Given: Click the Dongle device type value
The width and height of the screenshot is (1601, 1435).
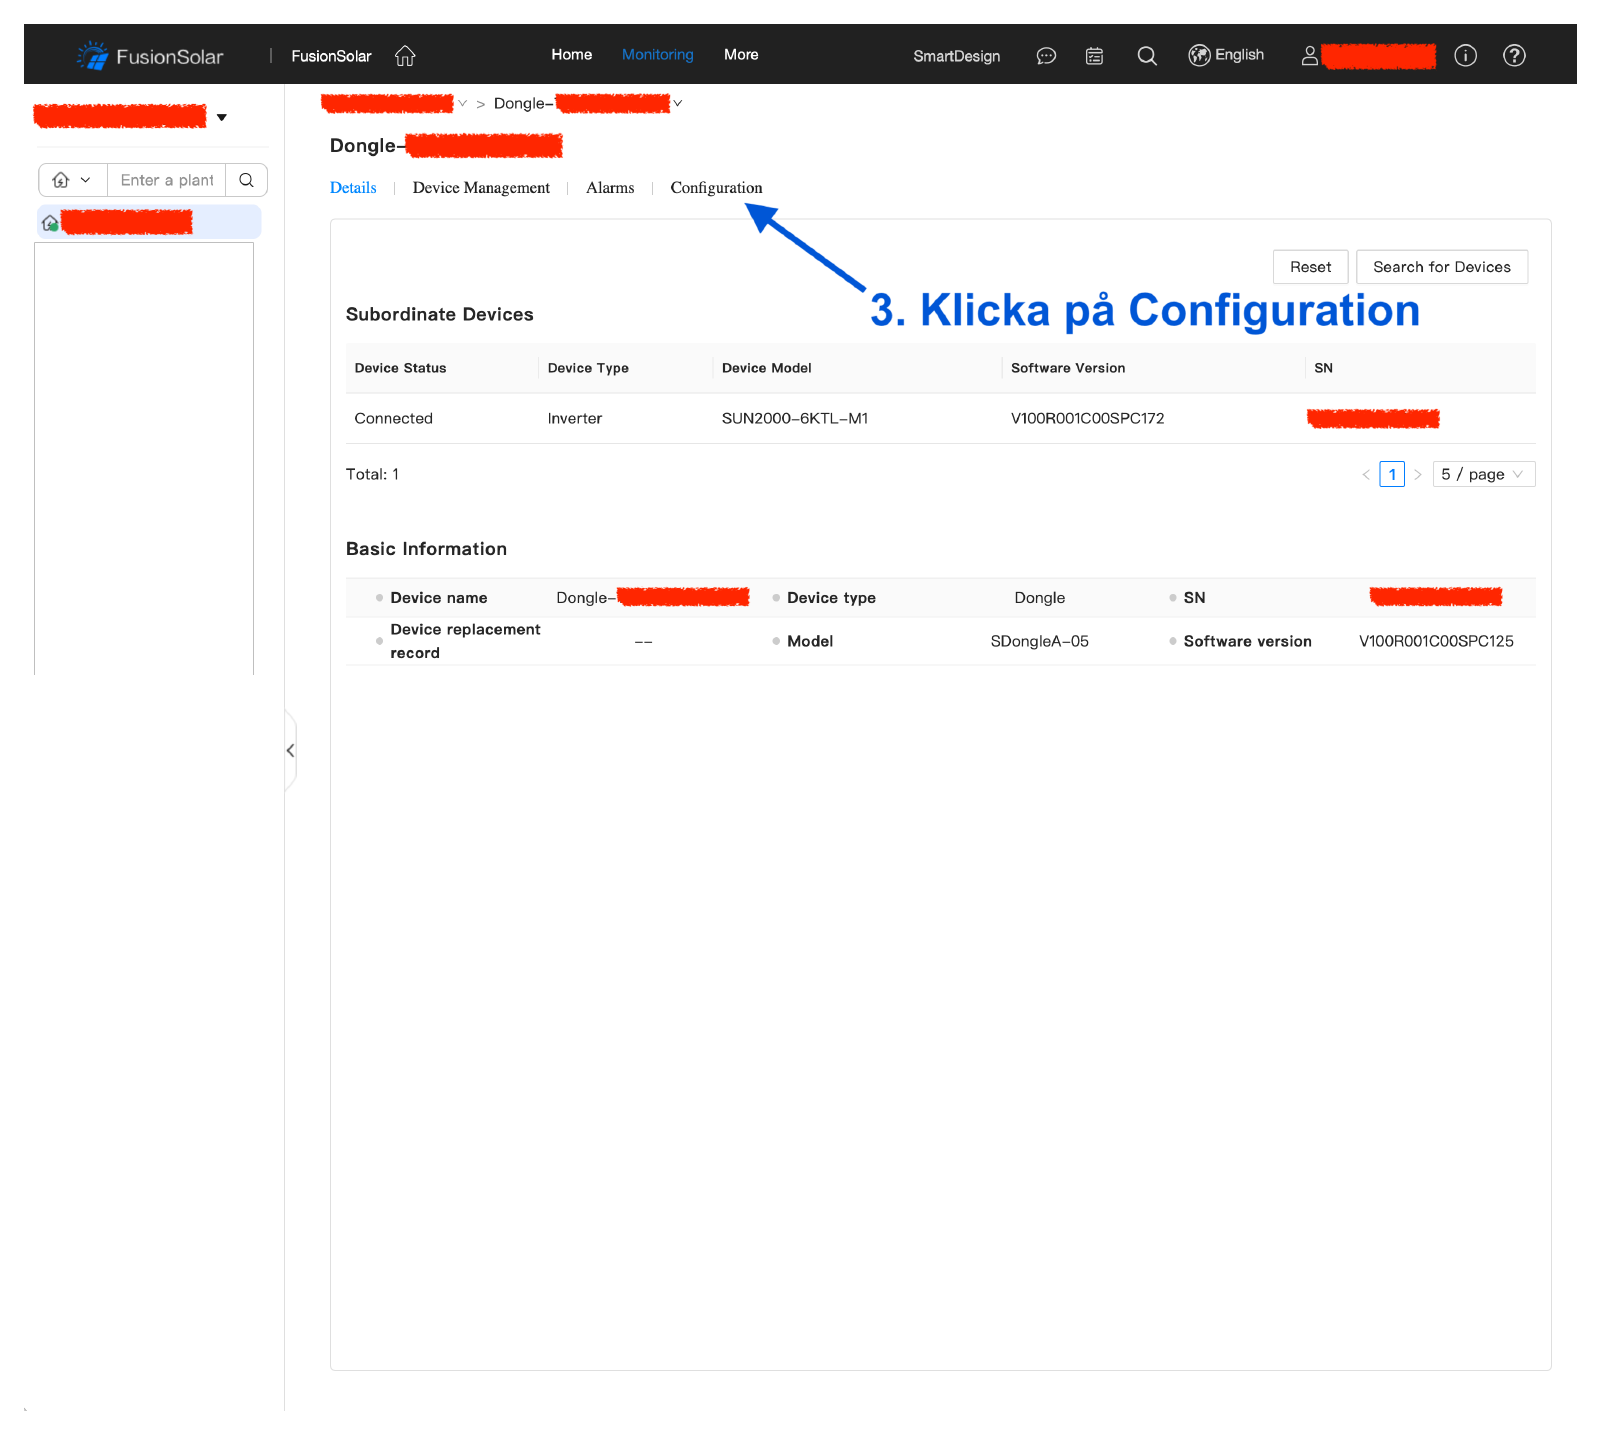Looking at the screenshot, I should click(x=1039, y=597).
